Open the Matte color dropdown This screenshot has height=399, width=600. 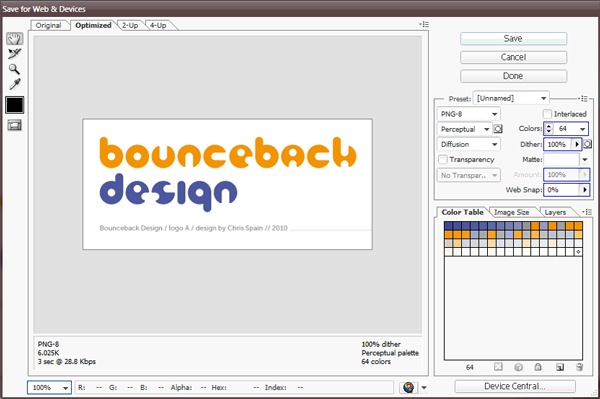click(x=585, y=160)
